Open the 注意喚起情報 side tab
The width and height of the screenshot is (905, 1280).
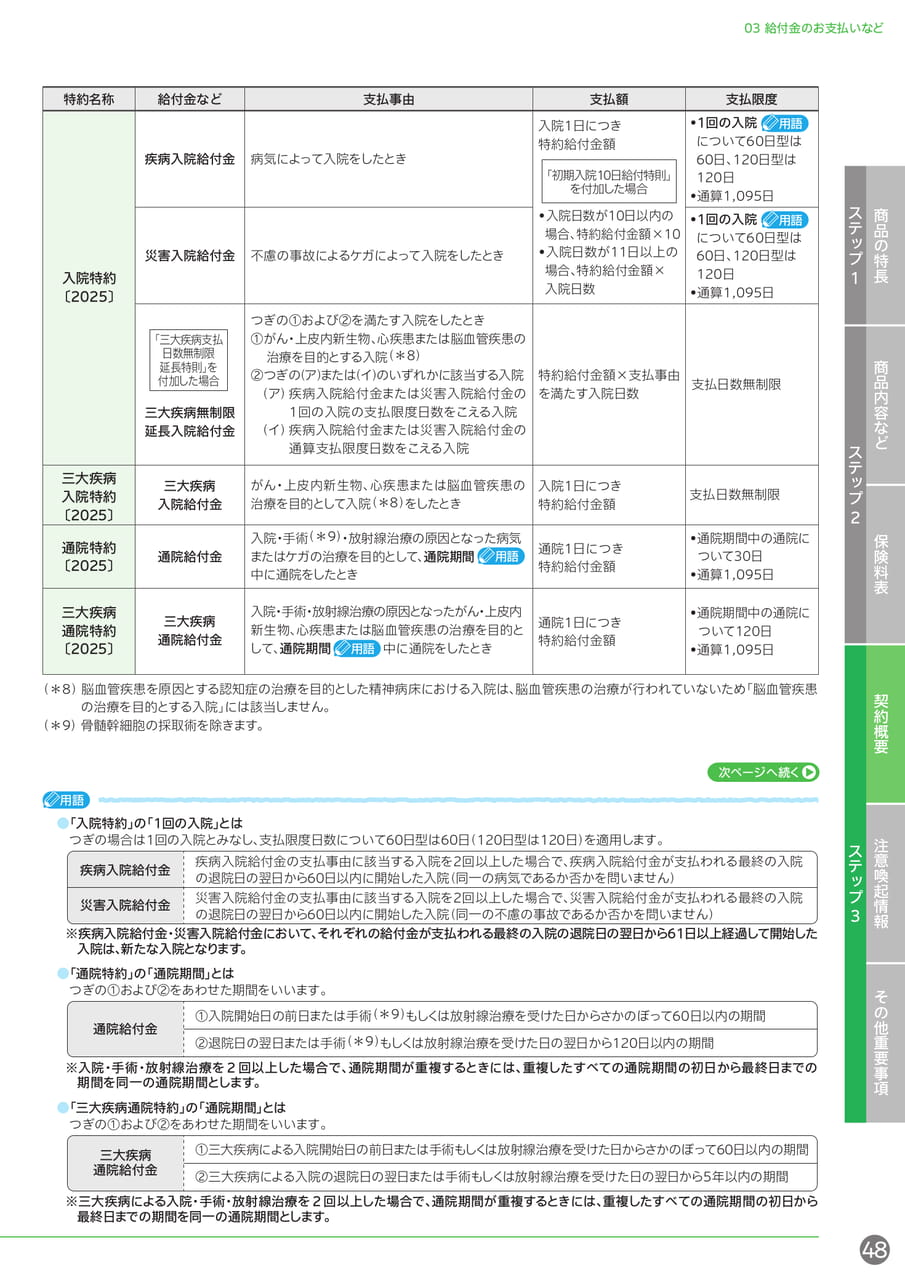click(x=885, y=884)
